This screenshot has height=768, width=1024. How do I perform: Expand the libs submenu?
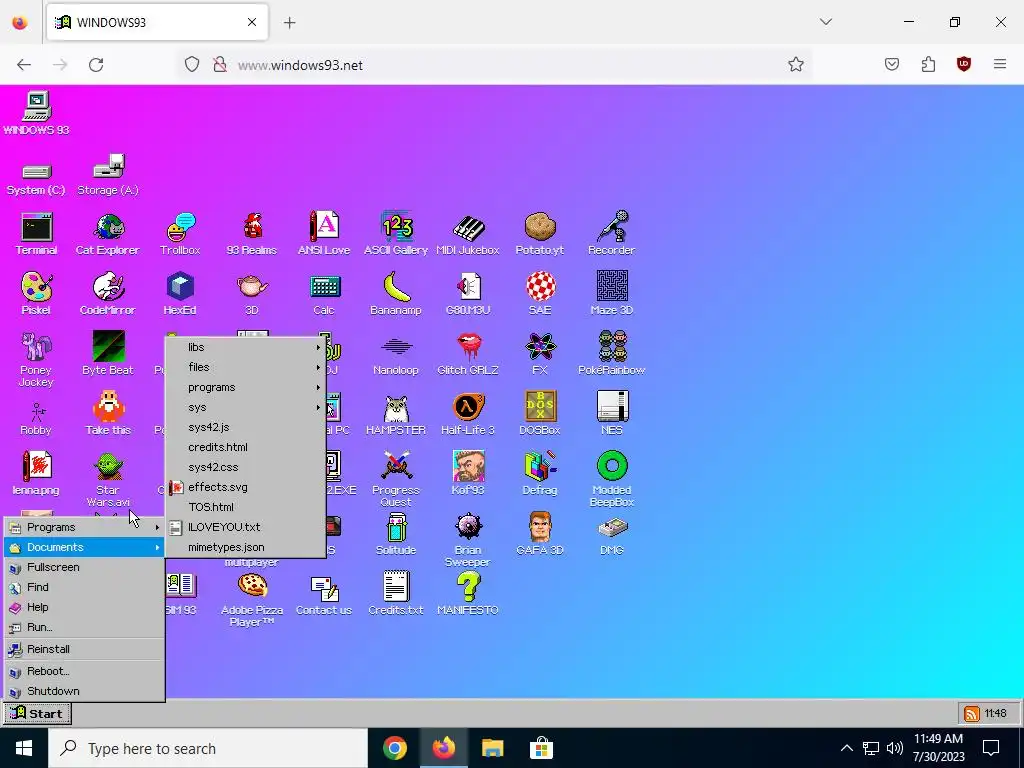[x=246, y=347]
